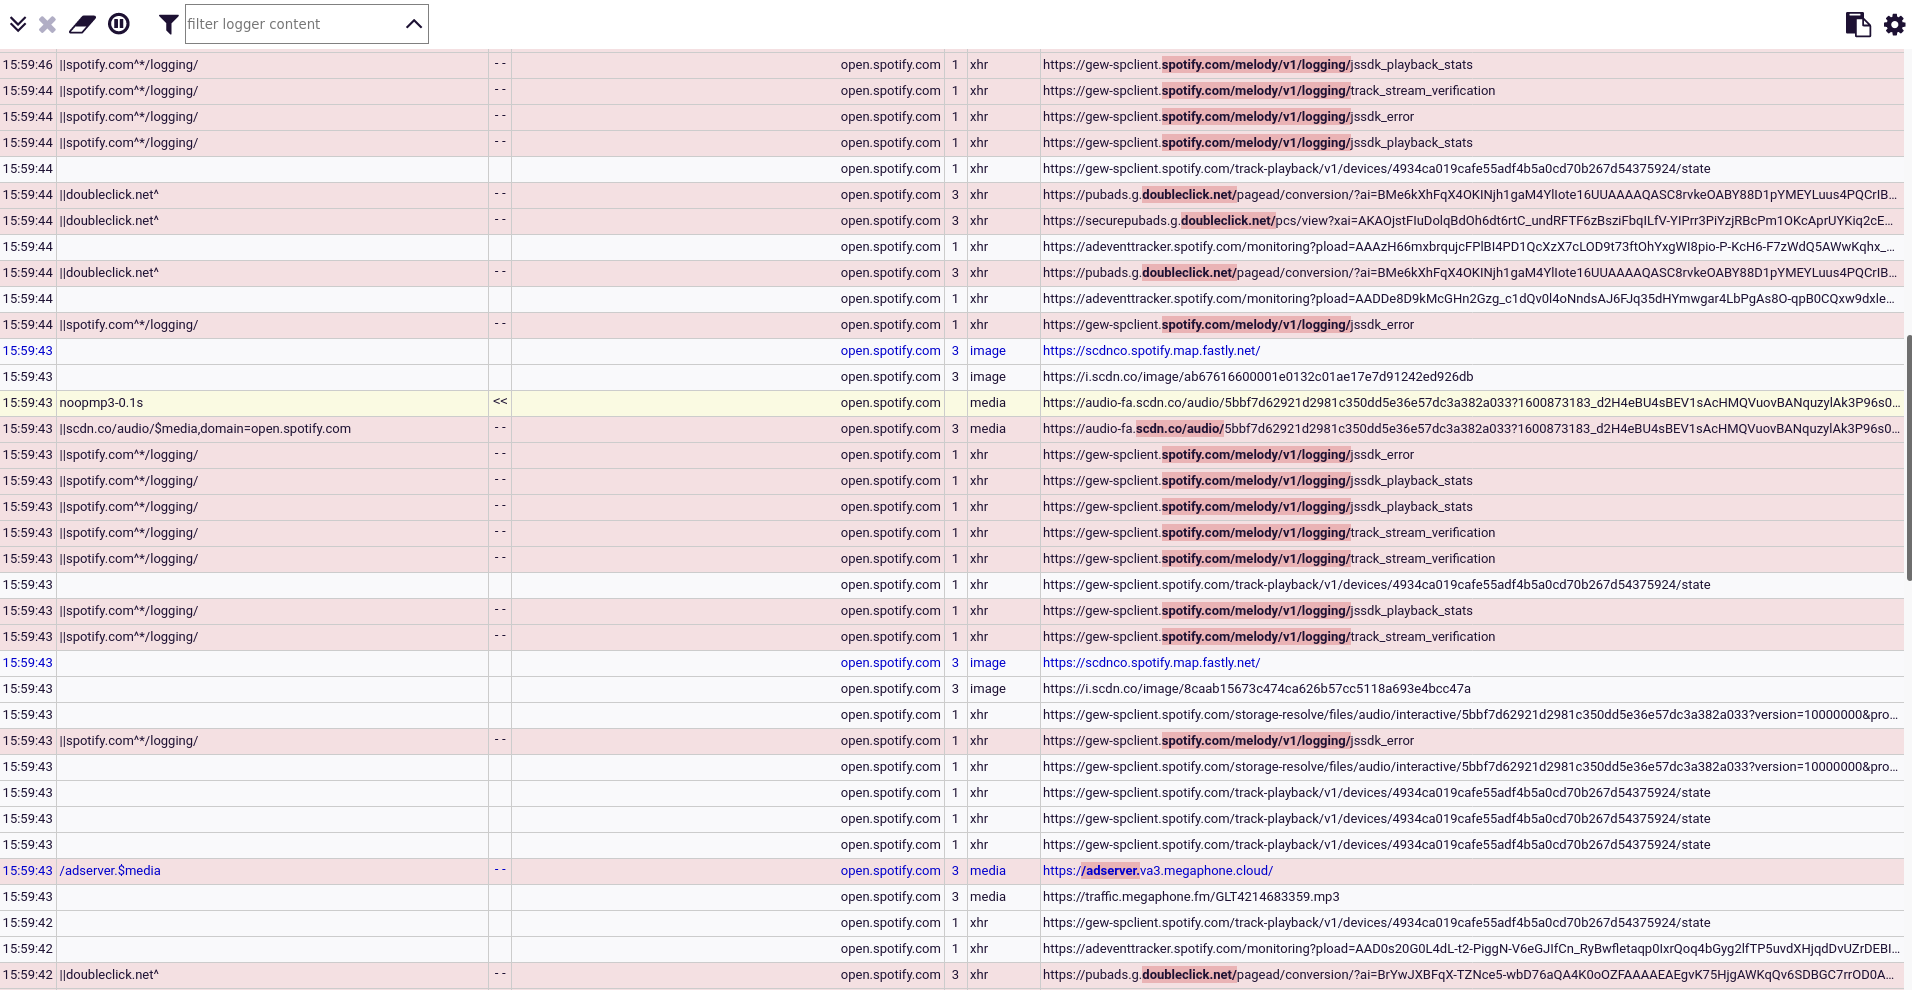Copy logger data using the clipboard icon
1912x990 pixels.
coord(1857,23)
